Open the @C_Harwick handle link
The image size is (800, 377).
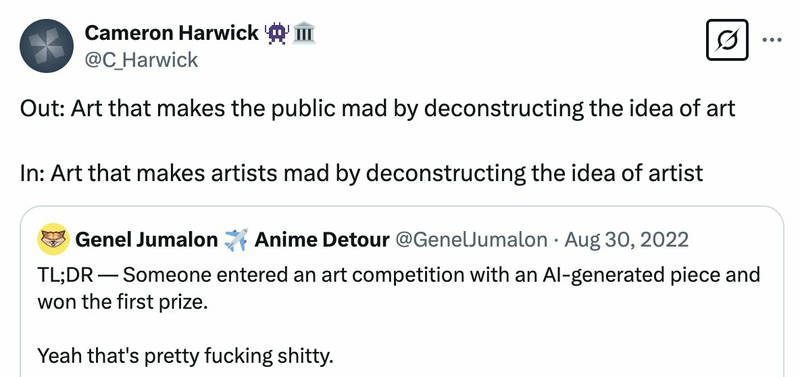(x=141, y=60)
